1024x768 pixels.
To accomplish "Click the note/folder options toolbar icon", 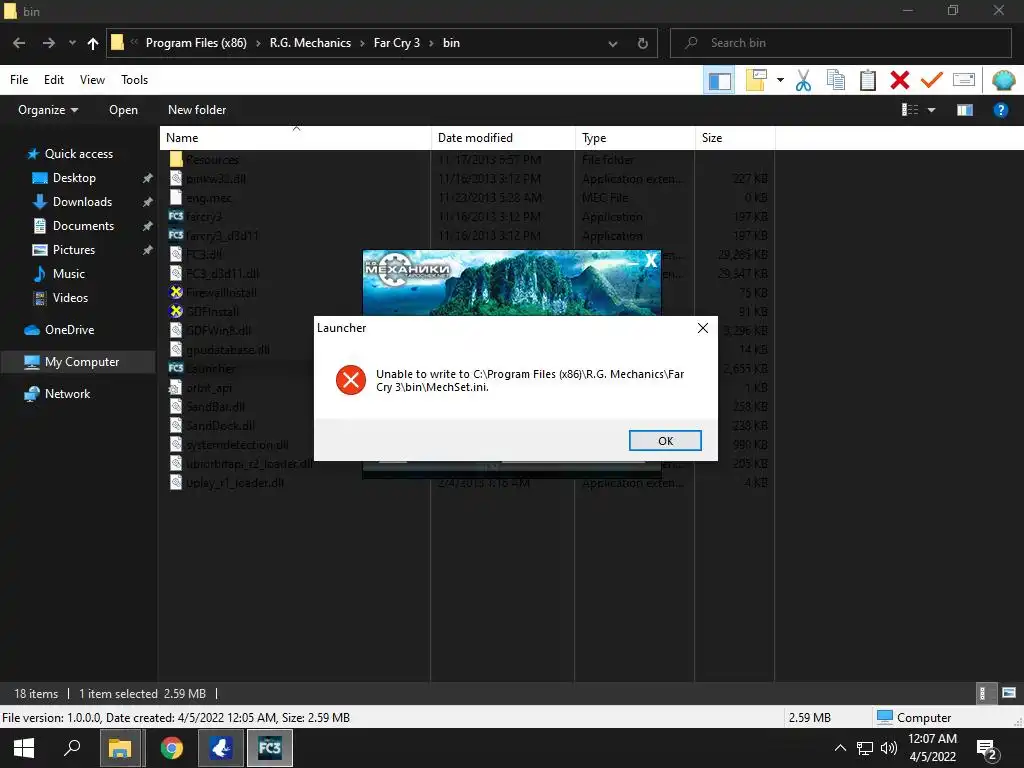I will point(756,80).
